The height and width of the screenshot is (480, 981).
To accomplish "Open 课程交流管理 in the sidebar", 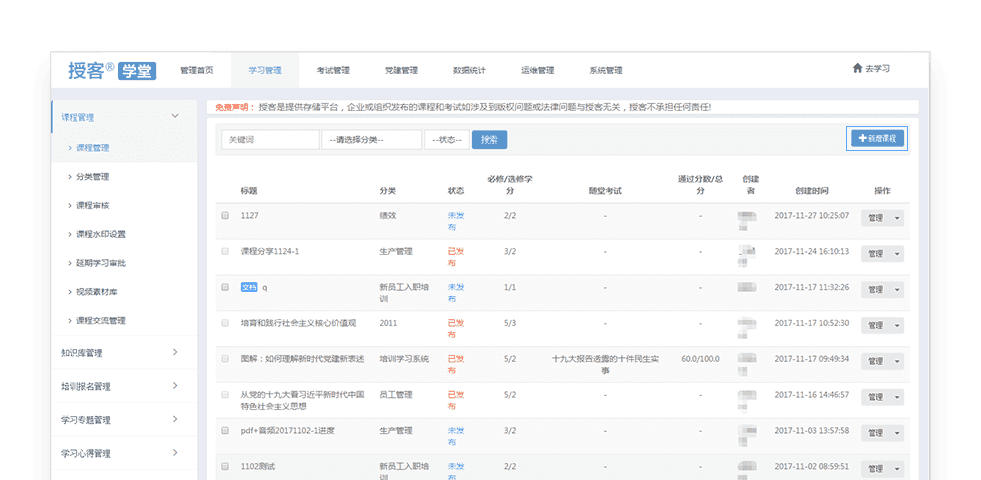I will tap(101, 321).
